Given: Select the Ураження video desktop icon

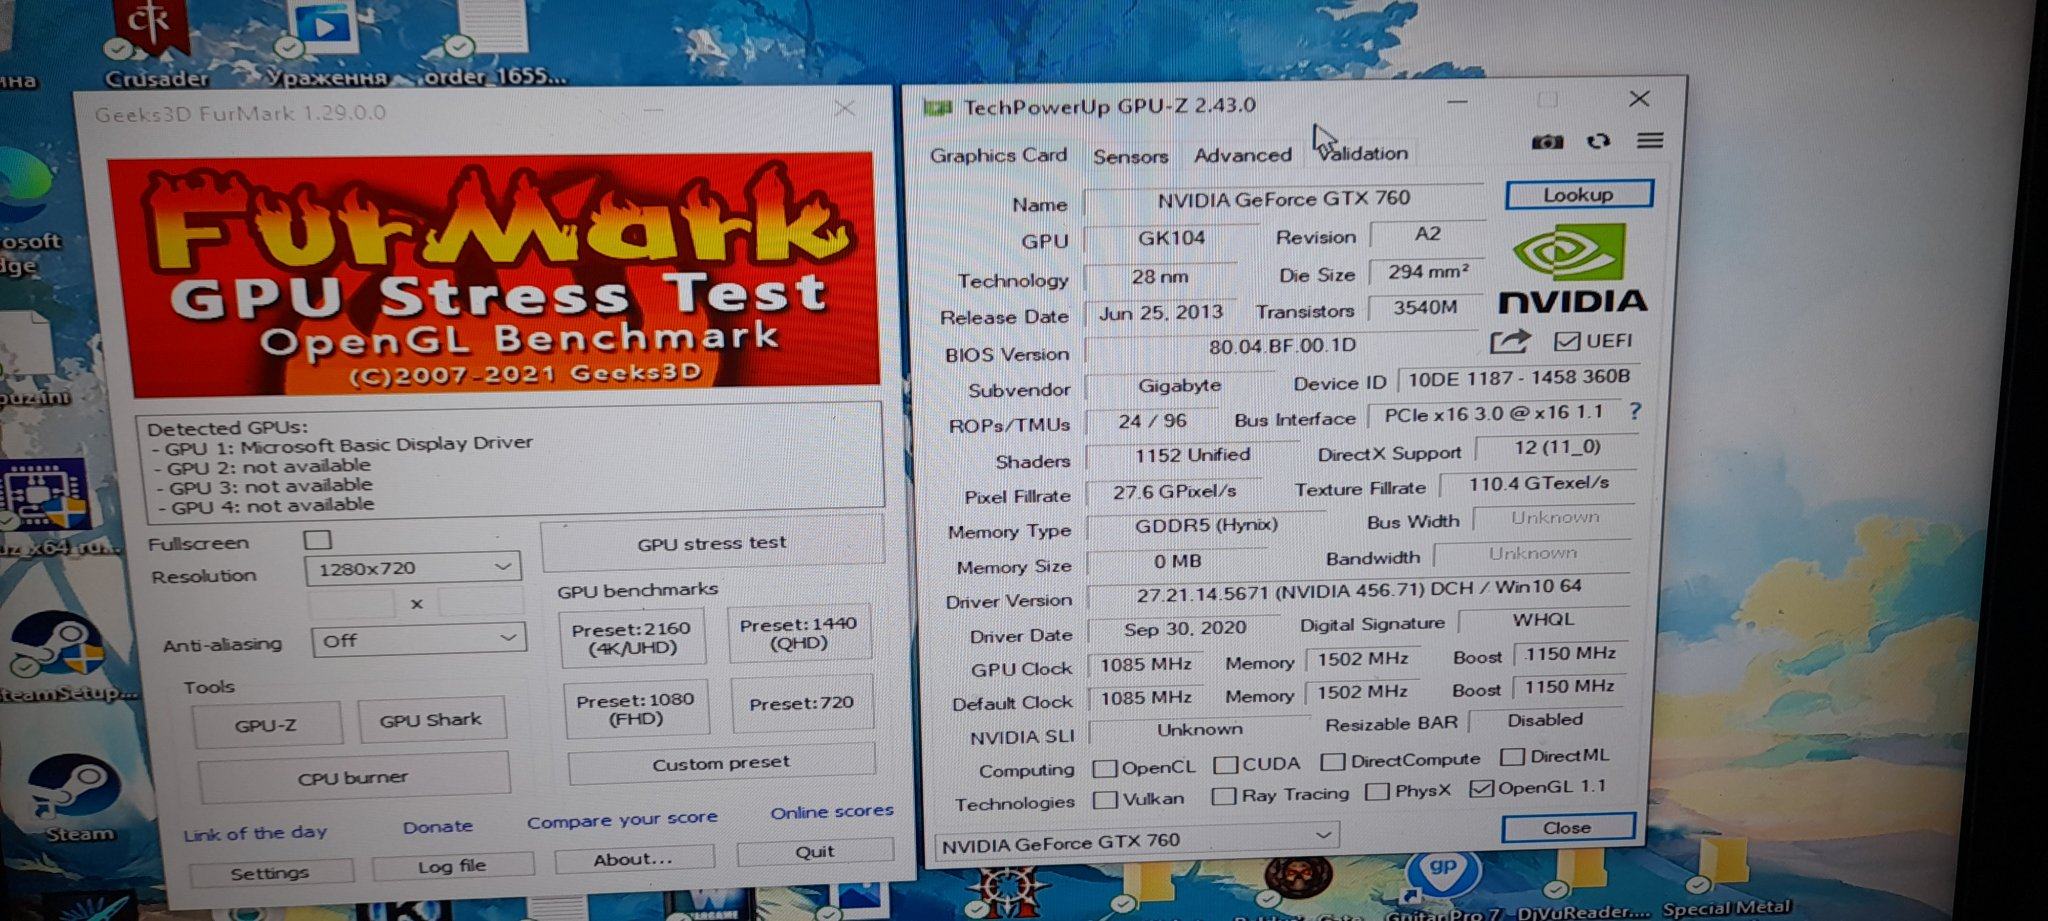Looking at the screenshot, I should pos(326,44).
